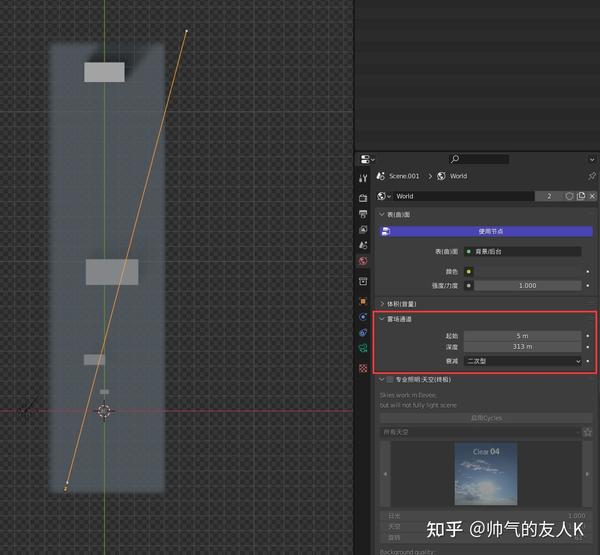The image size is (600, 555).
Task: Click the World user count 2
Action: click(x=549, y=196)
